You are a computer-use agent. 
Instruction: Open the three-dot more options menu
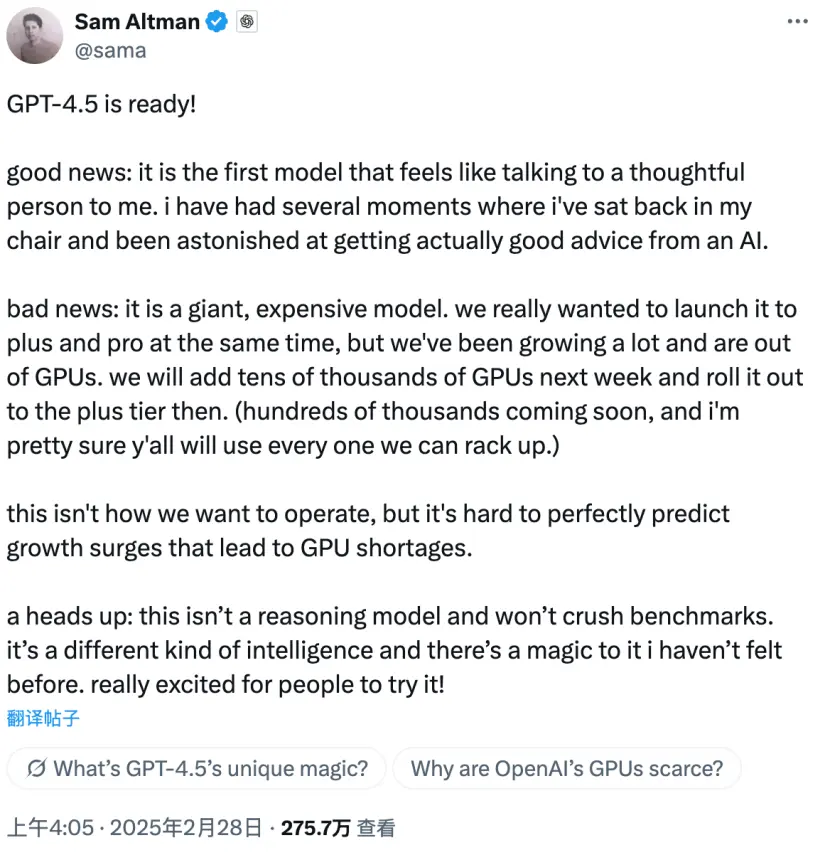coord(796,21)
